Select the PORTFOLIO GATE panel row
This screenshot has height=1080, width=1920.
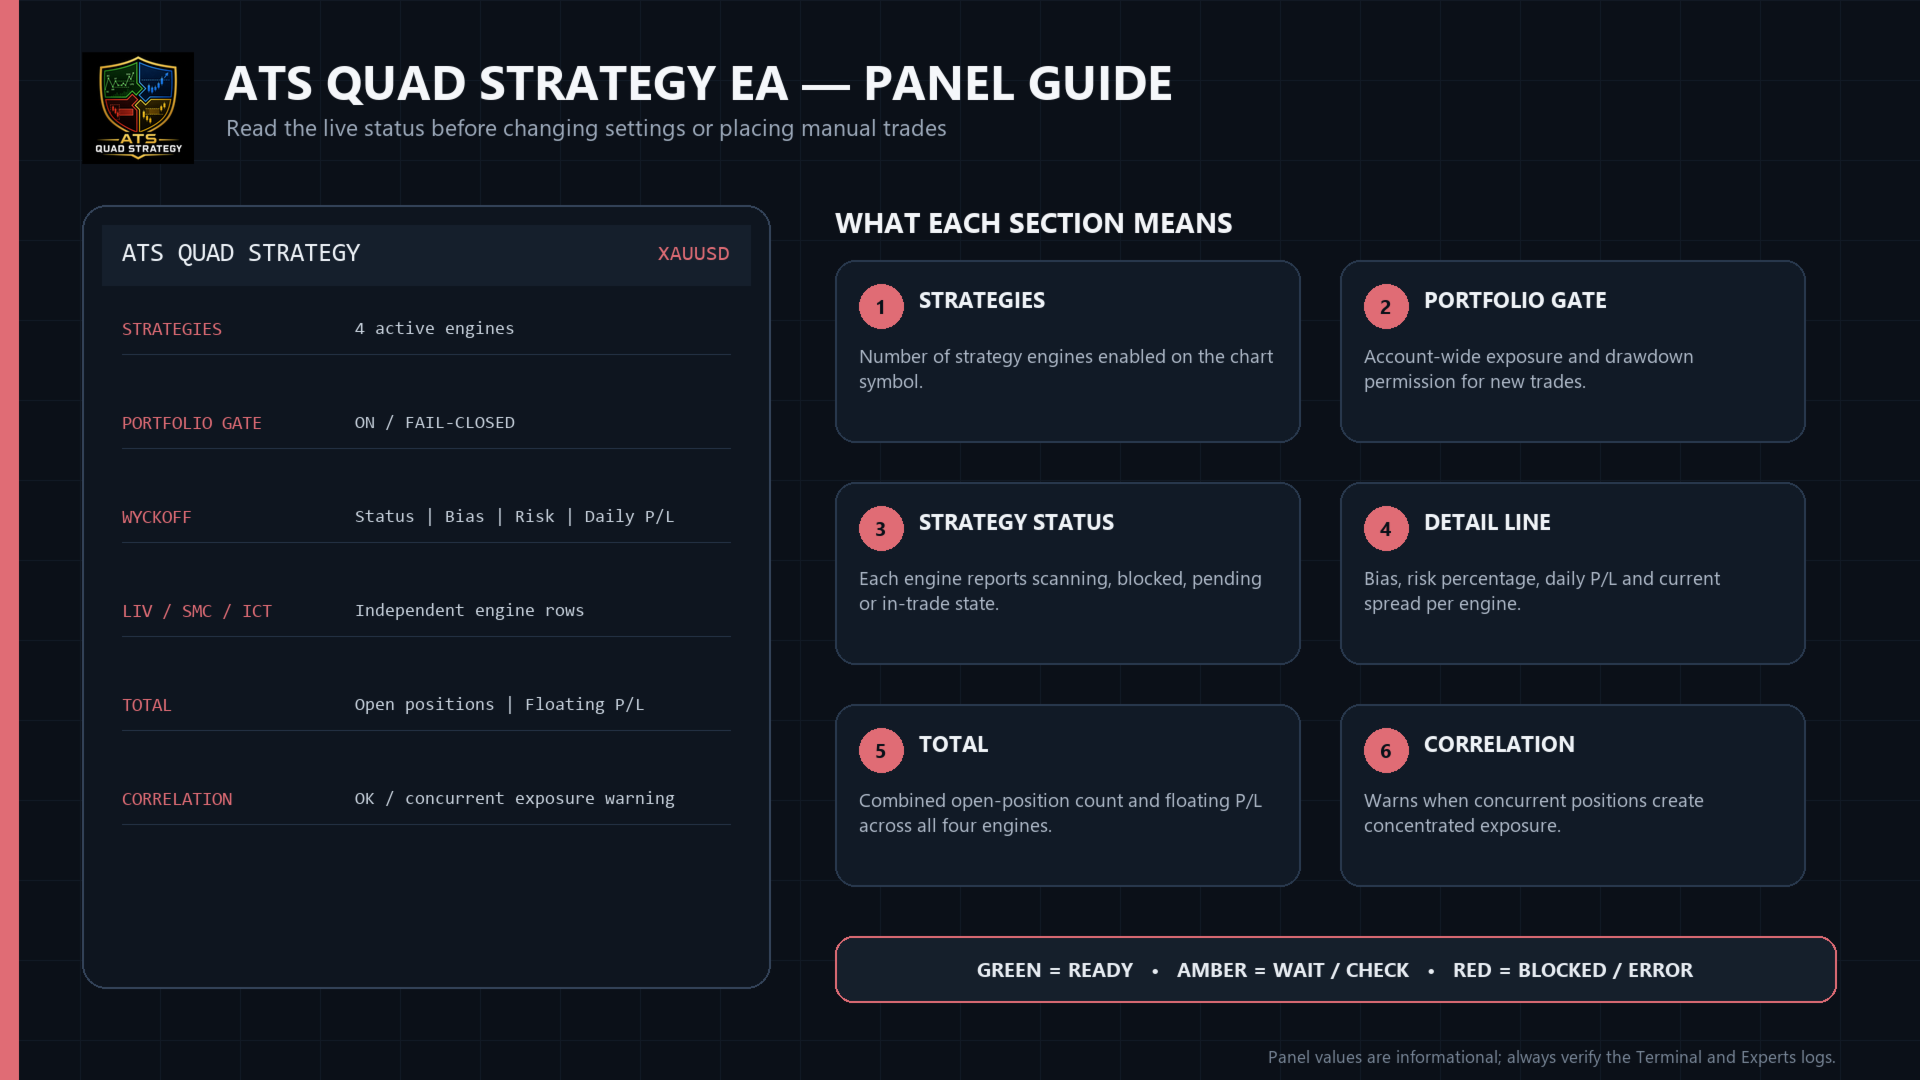(426, 423)
